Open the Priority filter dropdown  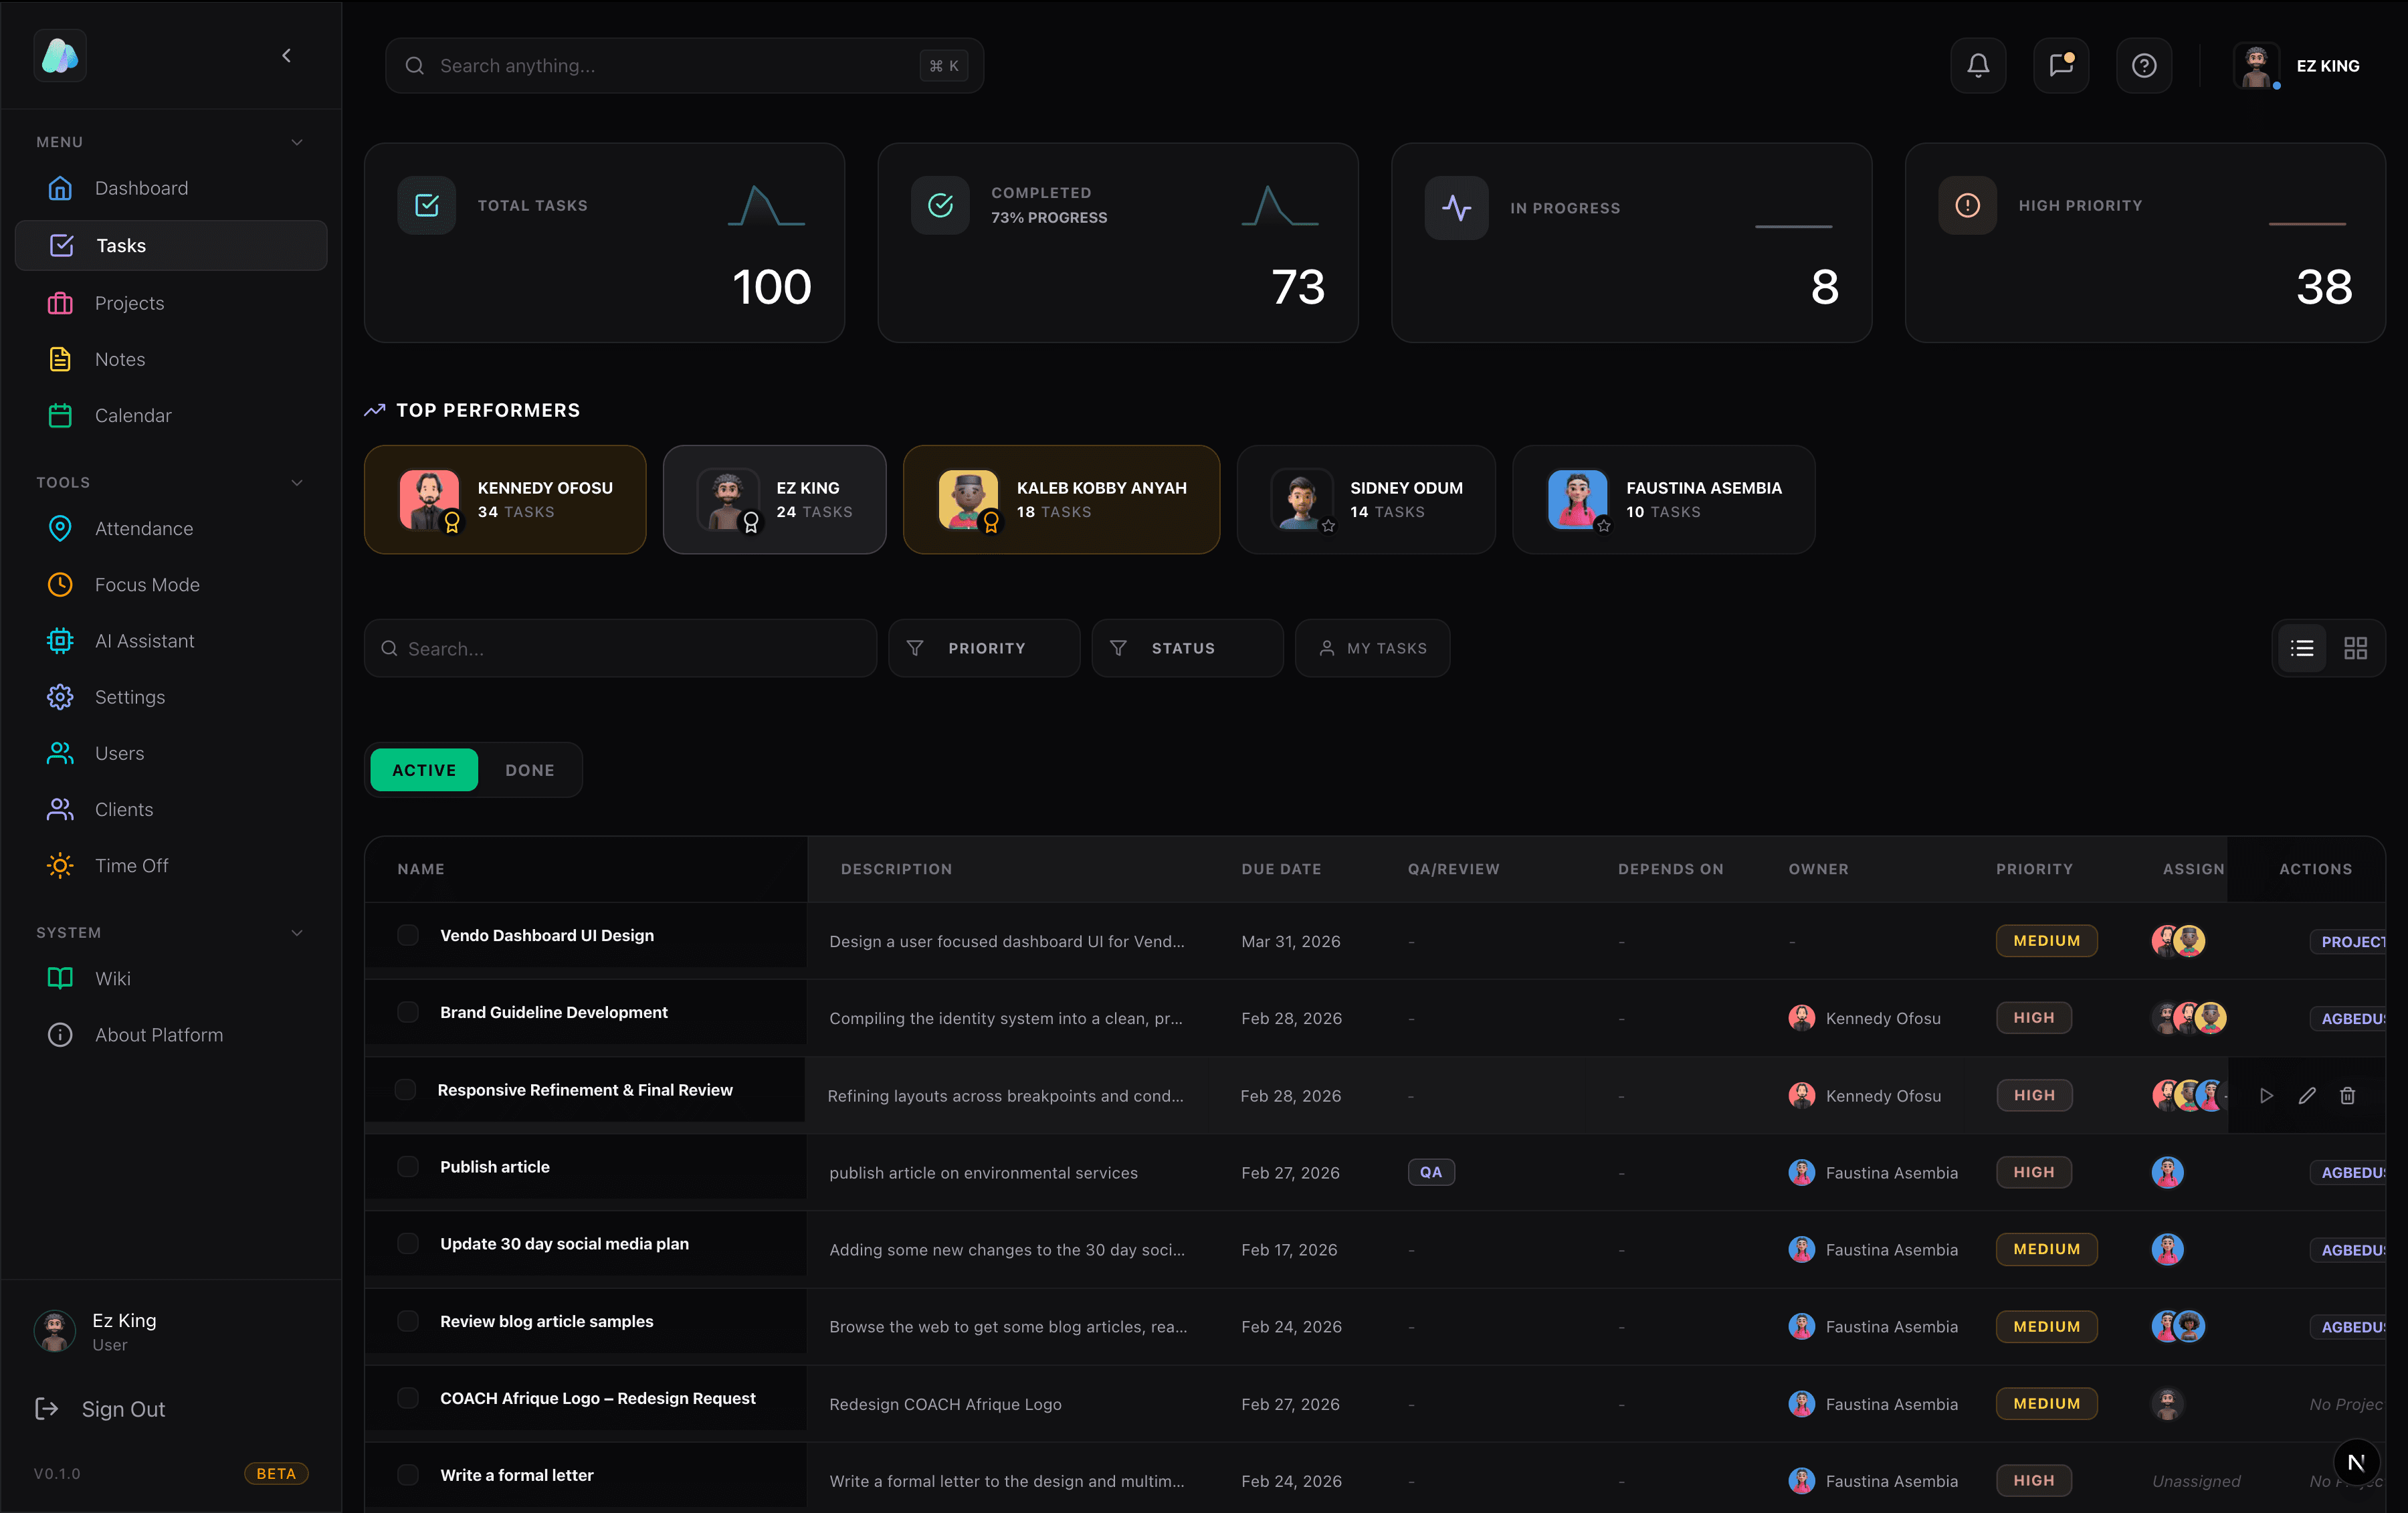[984, 648]
